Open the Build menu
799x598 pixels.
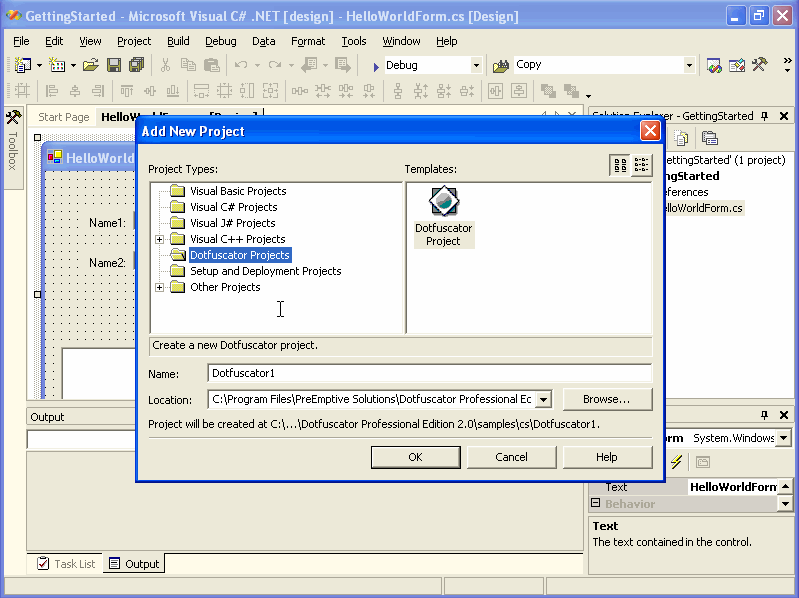(178, 41)
